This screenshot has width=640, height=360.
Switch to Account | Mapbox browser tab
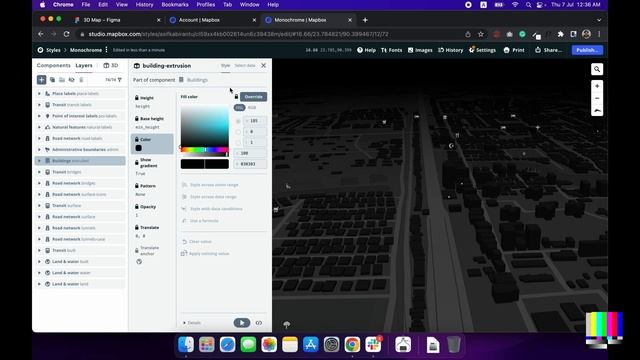(x=213, y=20)
